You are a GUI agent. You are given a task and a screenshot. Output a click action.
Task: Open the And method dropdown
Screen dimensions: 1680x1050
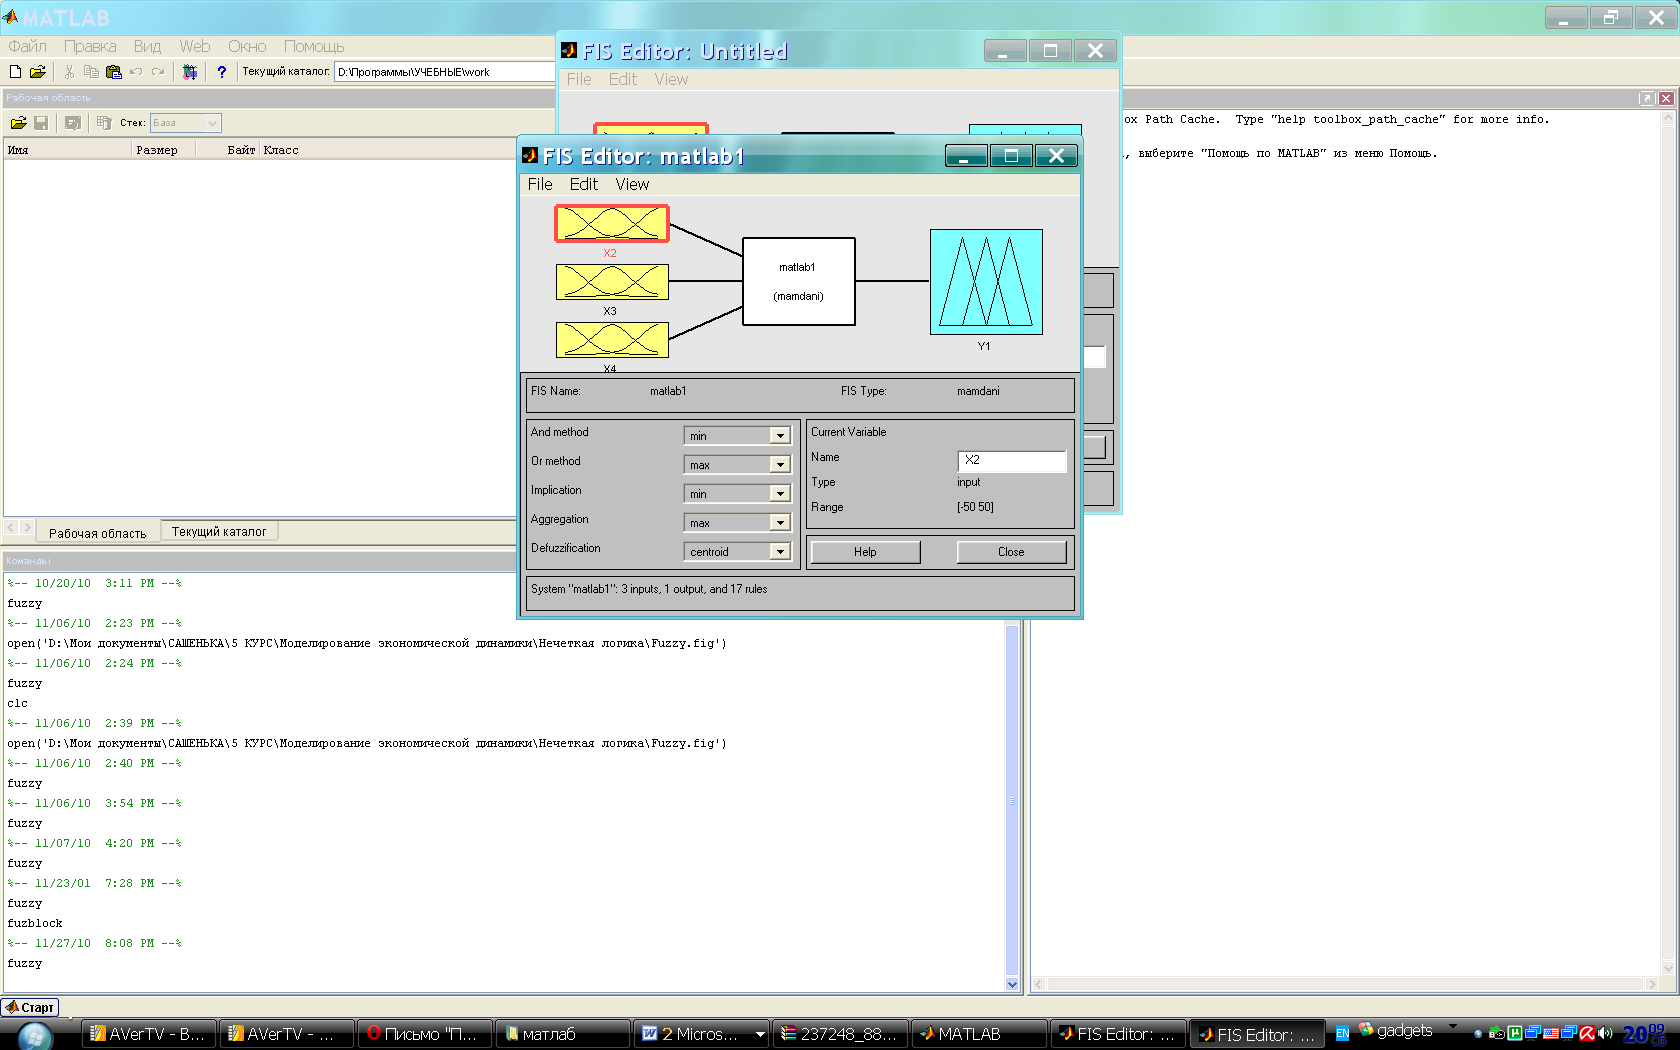point(780,436)
